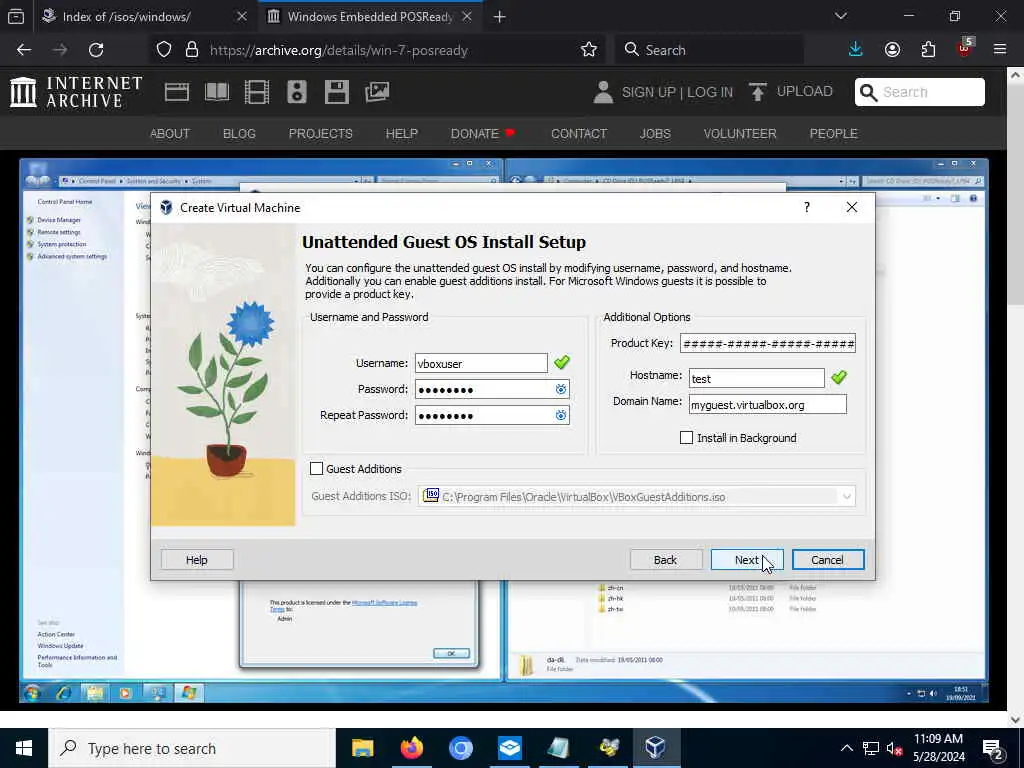
Task: Open the JOBS menu item
Action: tap(655, 134)
